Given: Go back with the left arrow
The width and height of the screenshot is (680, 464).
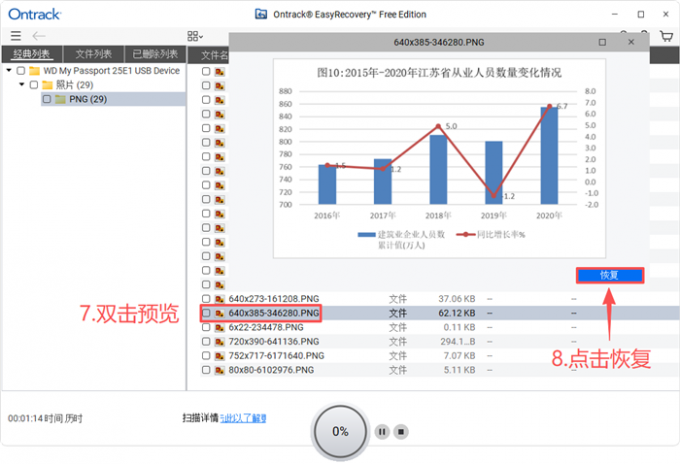Looking at the screenshot, I should 39,36.
